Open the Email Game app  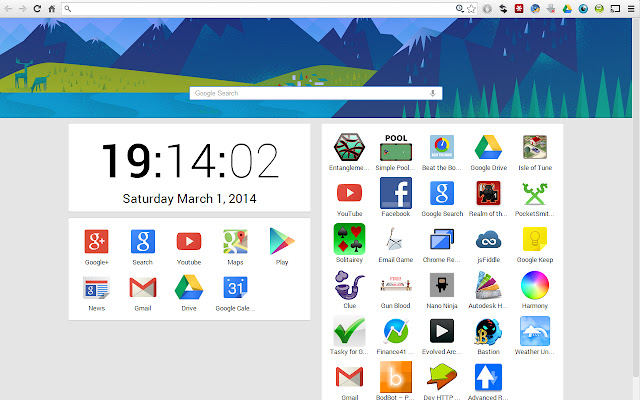(396, 239)
